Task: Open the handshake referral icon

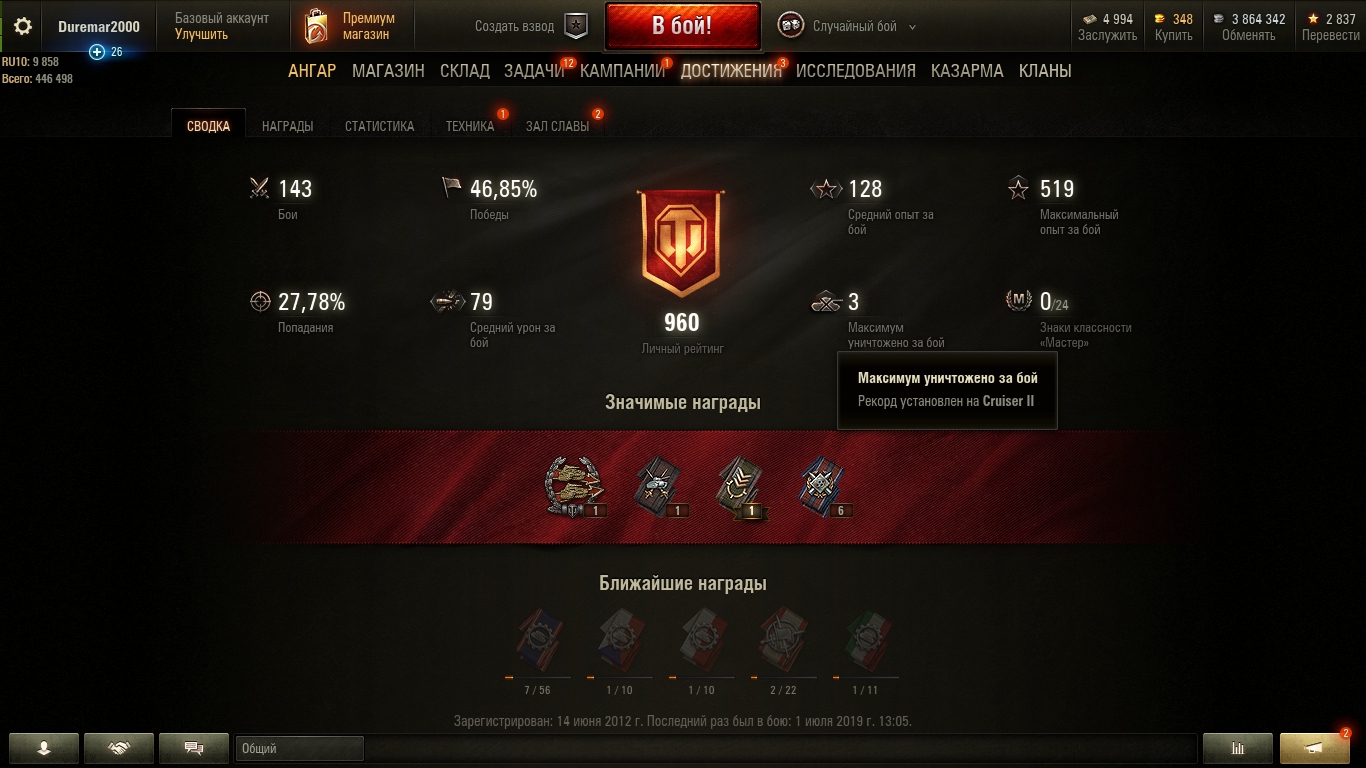Action: coord(119,748)
